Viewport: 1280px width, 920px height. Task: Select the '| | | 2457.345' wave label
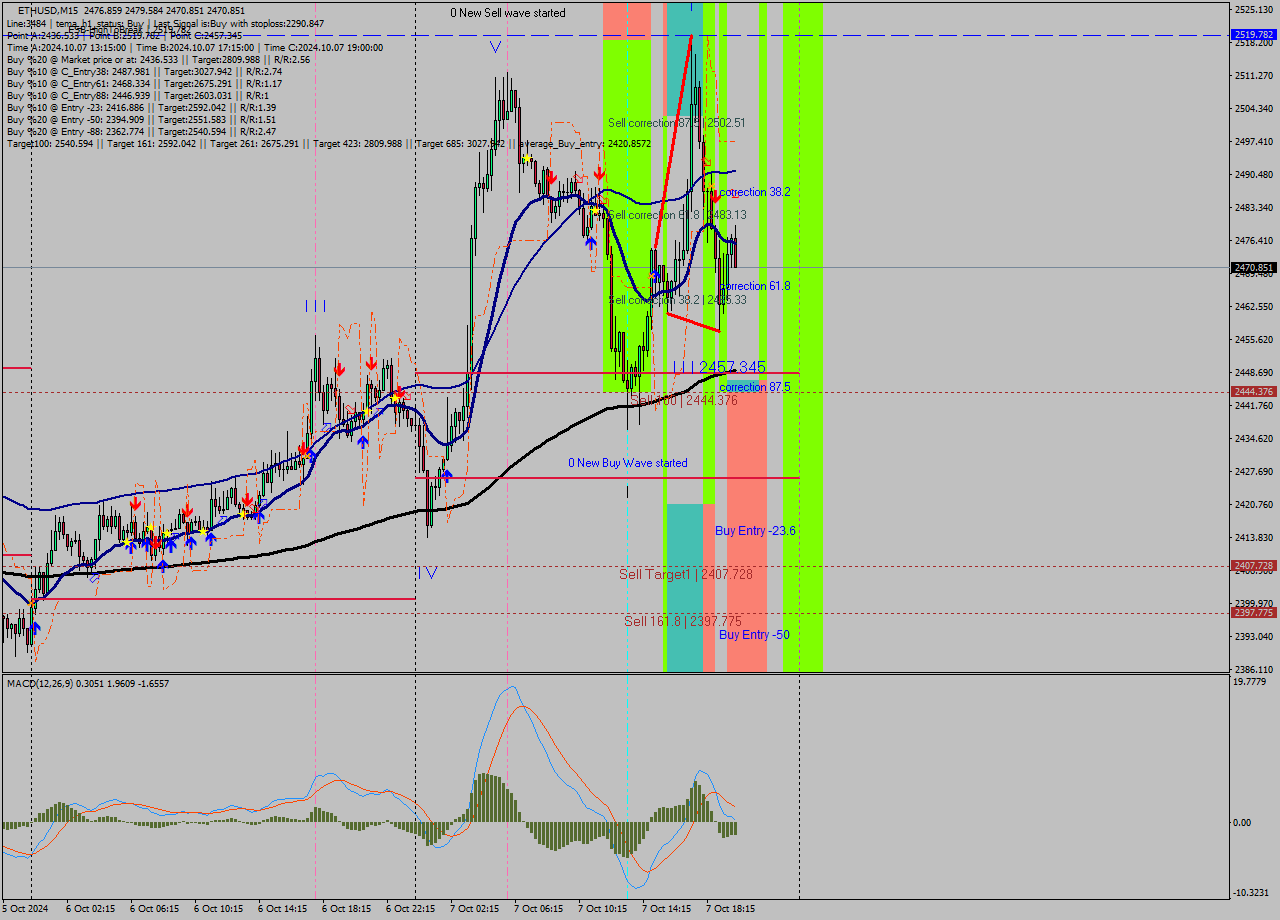click(x=719, y=367)
